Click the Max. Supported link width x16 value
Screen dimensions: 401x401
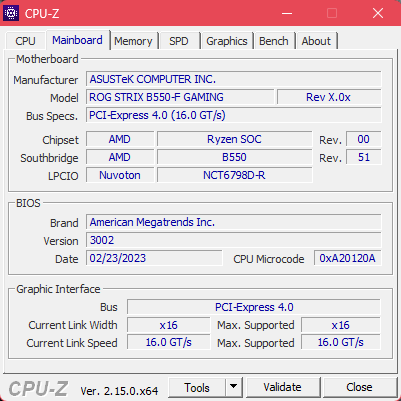pos(341,325)
